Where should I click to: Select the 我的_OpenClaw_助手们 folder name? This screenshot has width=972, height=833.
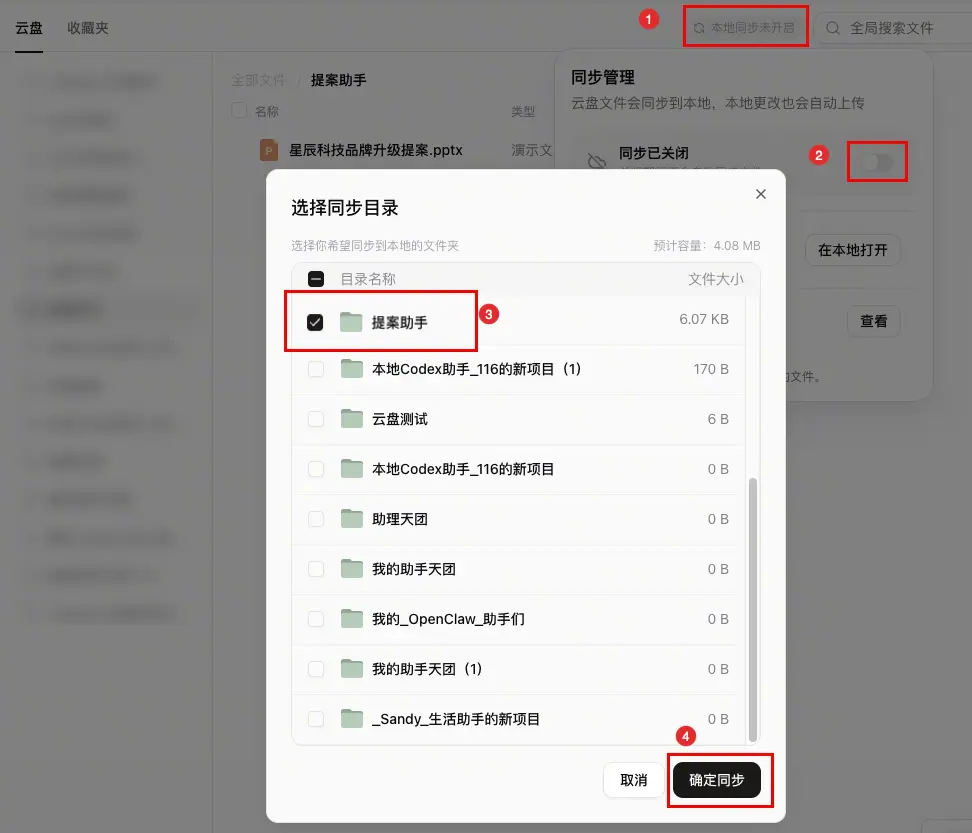[448, 619]
